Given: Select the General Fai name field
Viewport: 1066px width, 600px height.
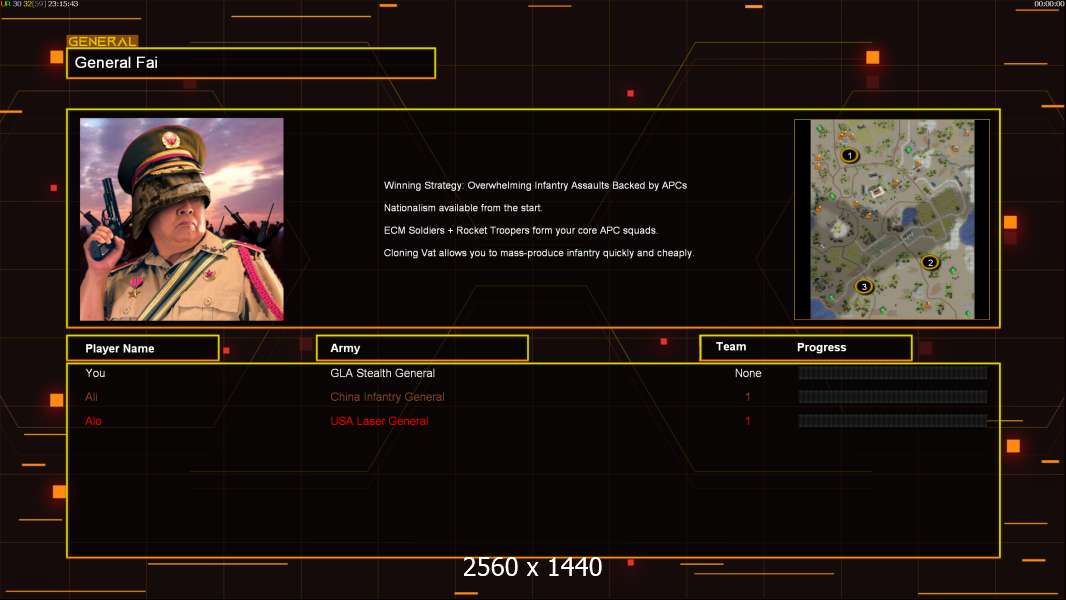Looking at the screenshot, I should pyautogui.click(x=251, y=63).
